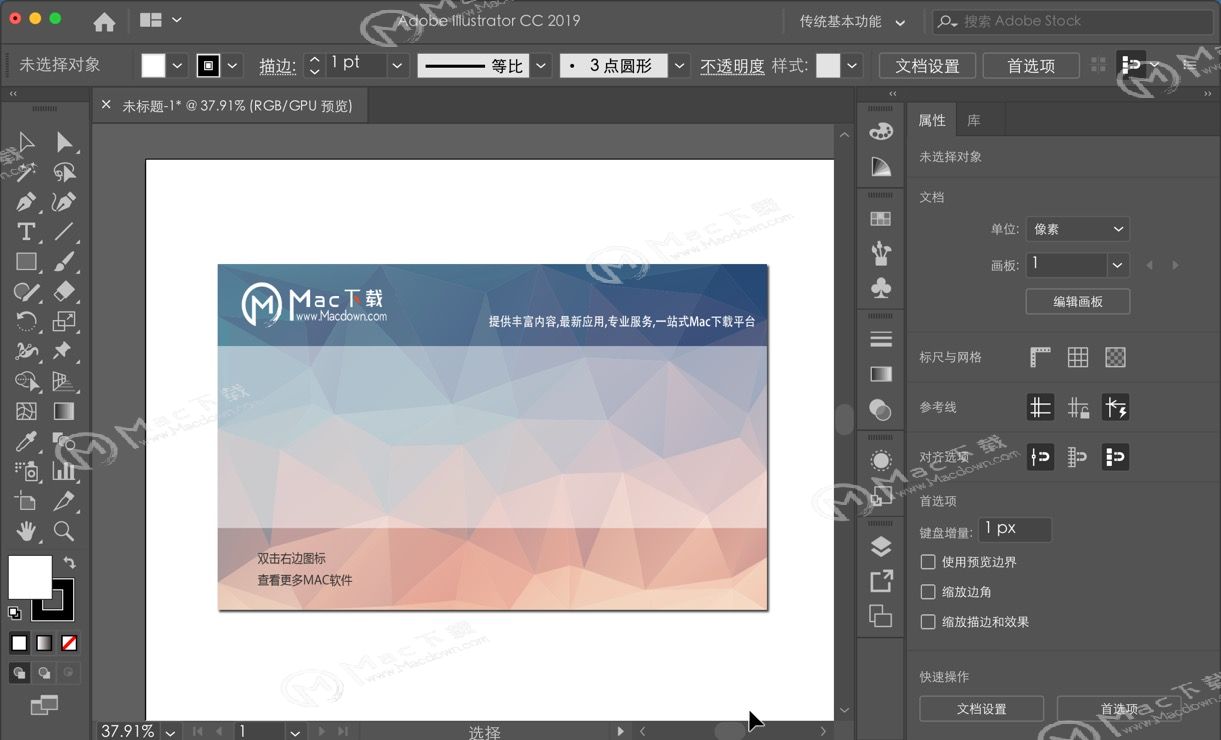Choose the Rotate tool
This screenshot has height=740, width=1221.
coord(27,322)
